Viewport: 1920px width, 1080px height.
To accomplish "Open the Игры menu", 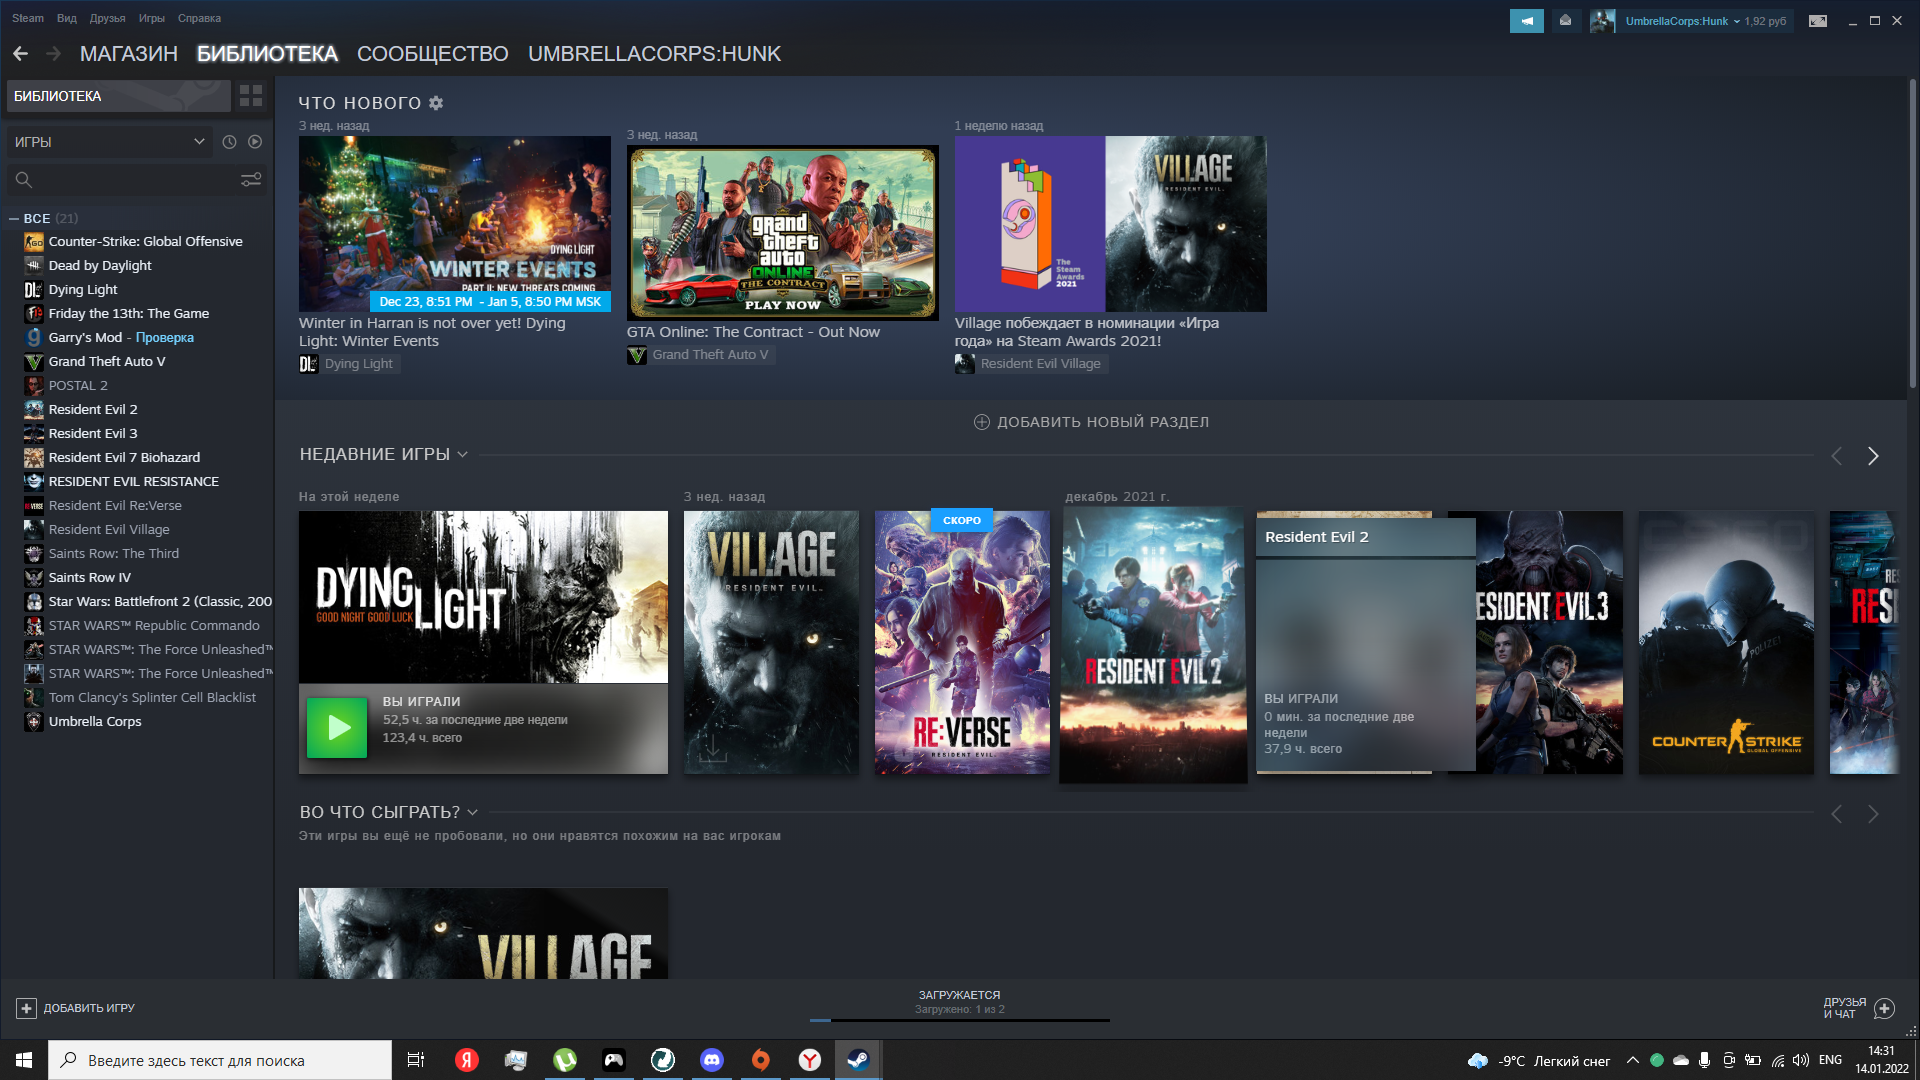I will tap(151, 18).
